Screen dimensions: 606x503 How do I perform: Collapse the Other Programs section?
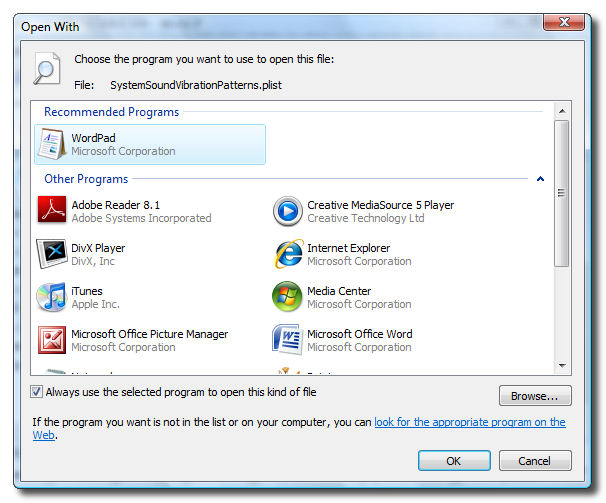tap(540, 179)
